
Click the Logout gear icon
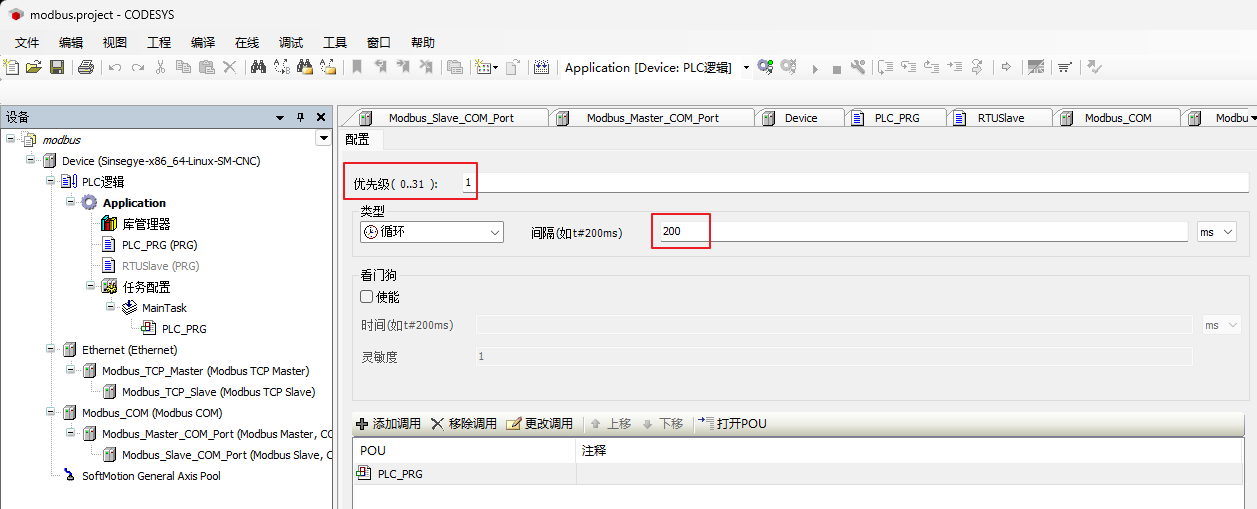(x=789, y=67)
